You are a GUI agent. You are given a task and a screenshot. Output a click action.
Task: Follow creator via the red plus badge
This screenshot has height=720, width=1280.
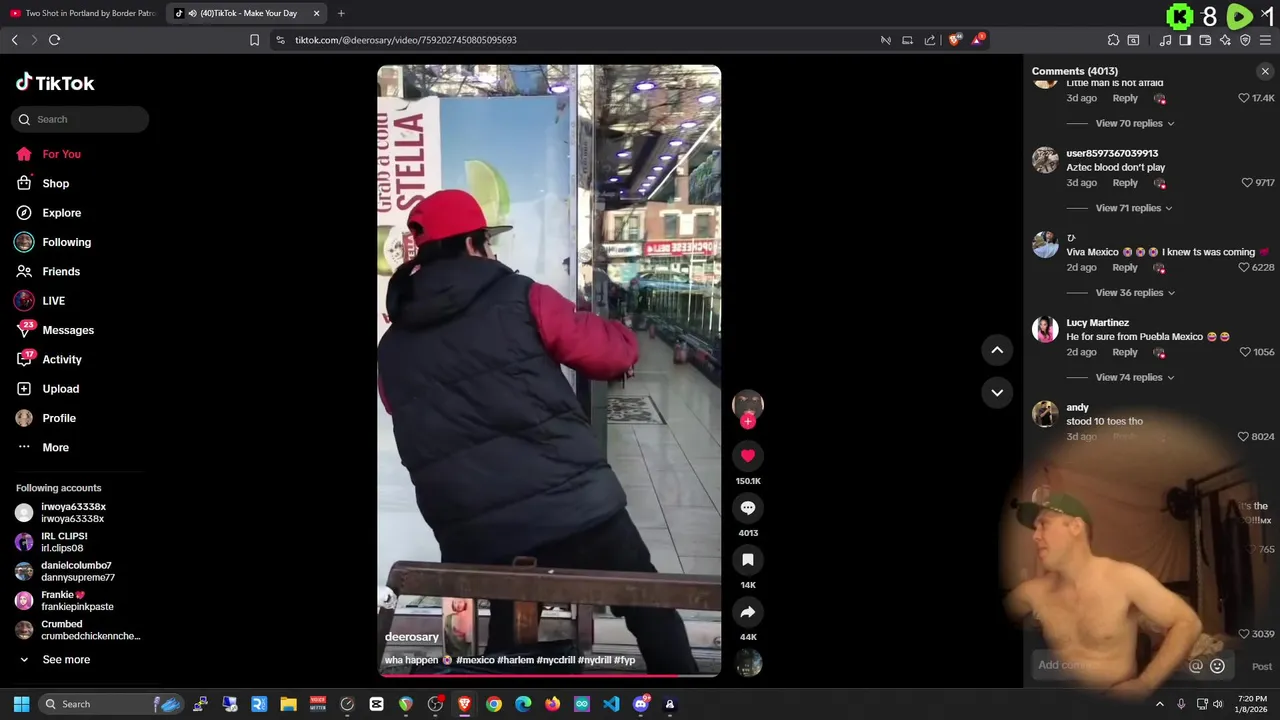tap(747, 421)
